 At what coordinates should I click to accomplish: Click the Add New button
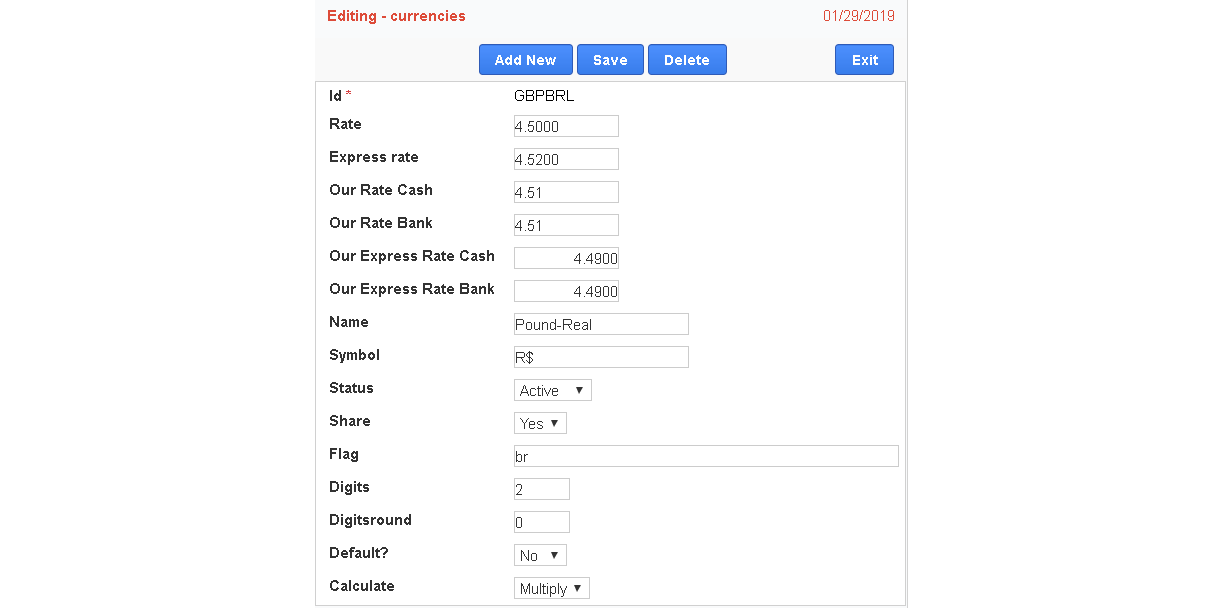click(525, 60)
